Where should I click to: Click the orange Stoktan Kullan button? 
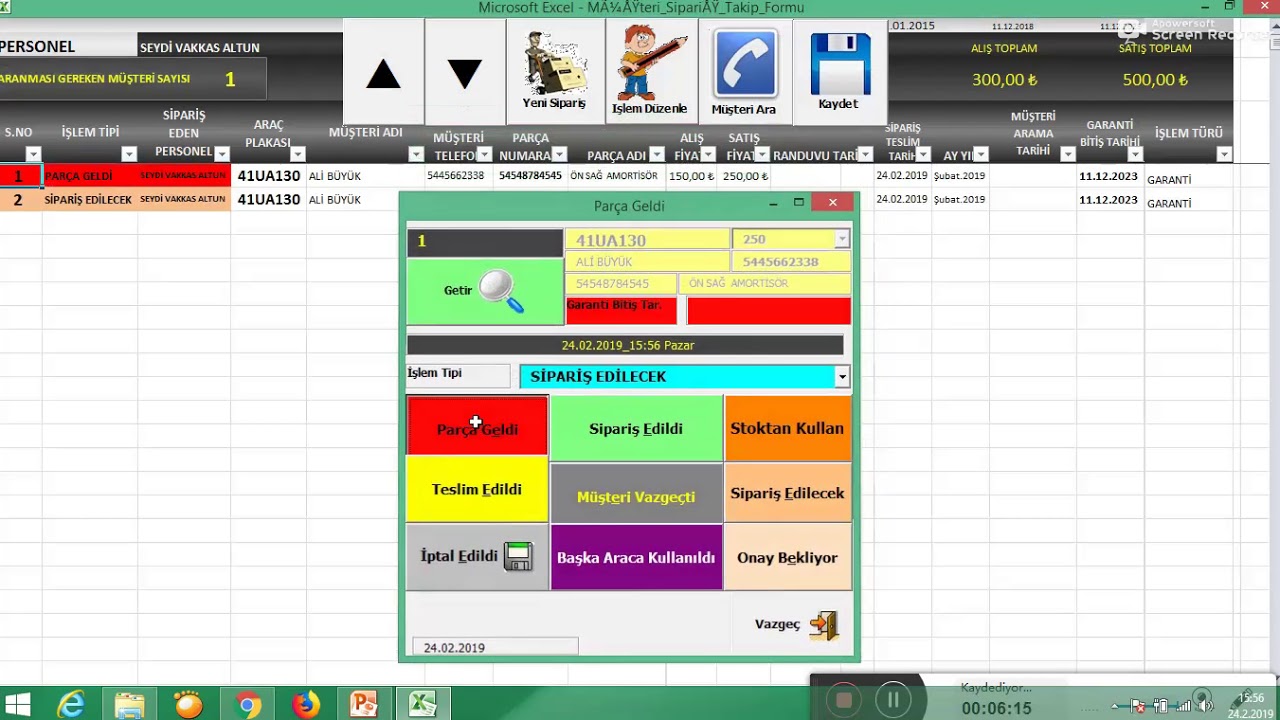coord(788,428)
